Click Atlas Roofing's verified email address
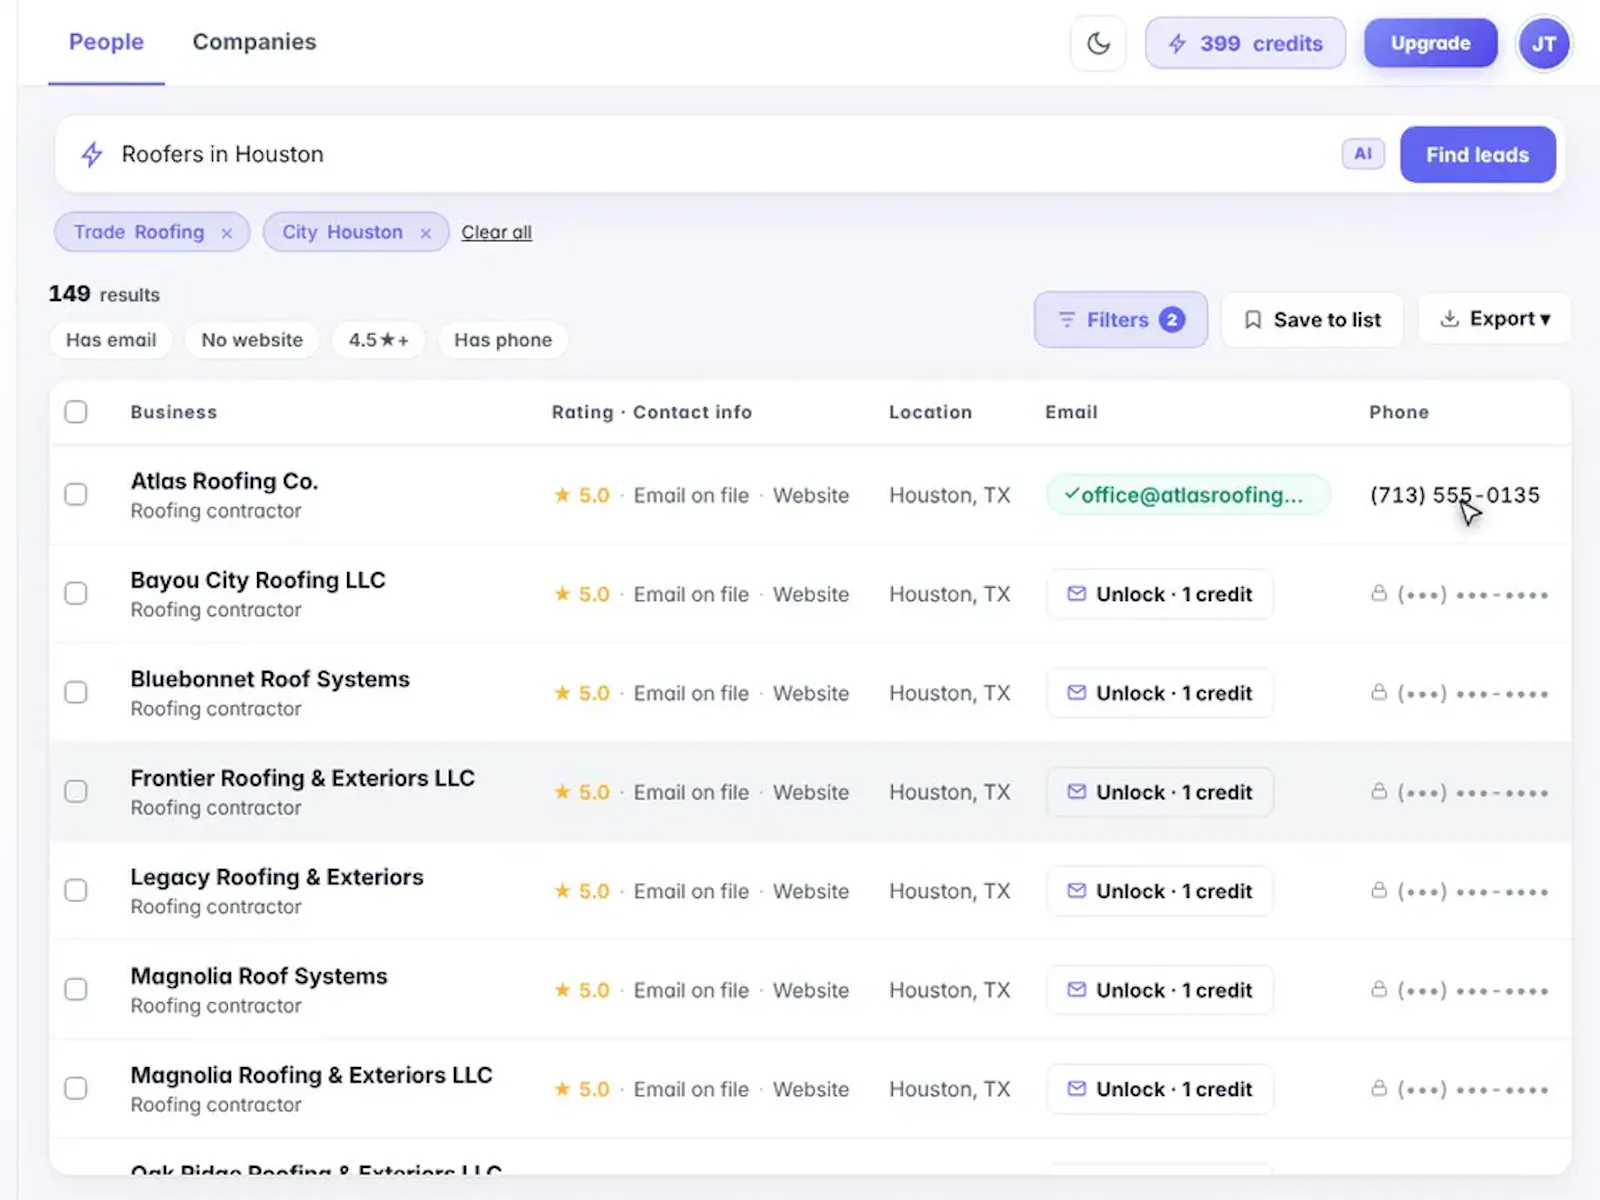Image resolution: width=1600 pixels, height=1200 pixels. tap(1188, 495)
